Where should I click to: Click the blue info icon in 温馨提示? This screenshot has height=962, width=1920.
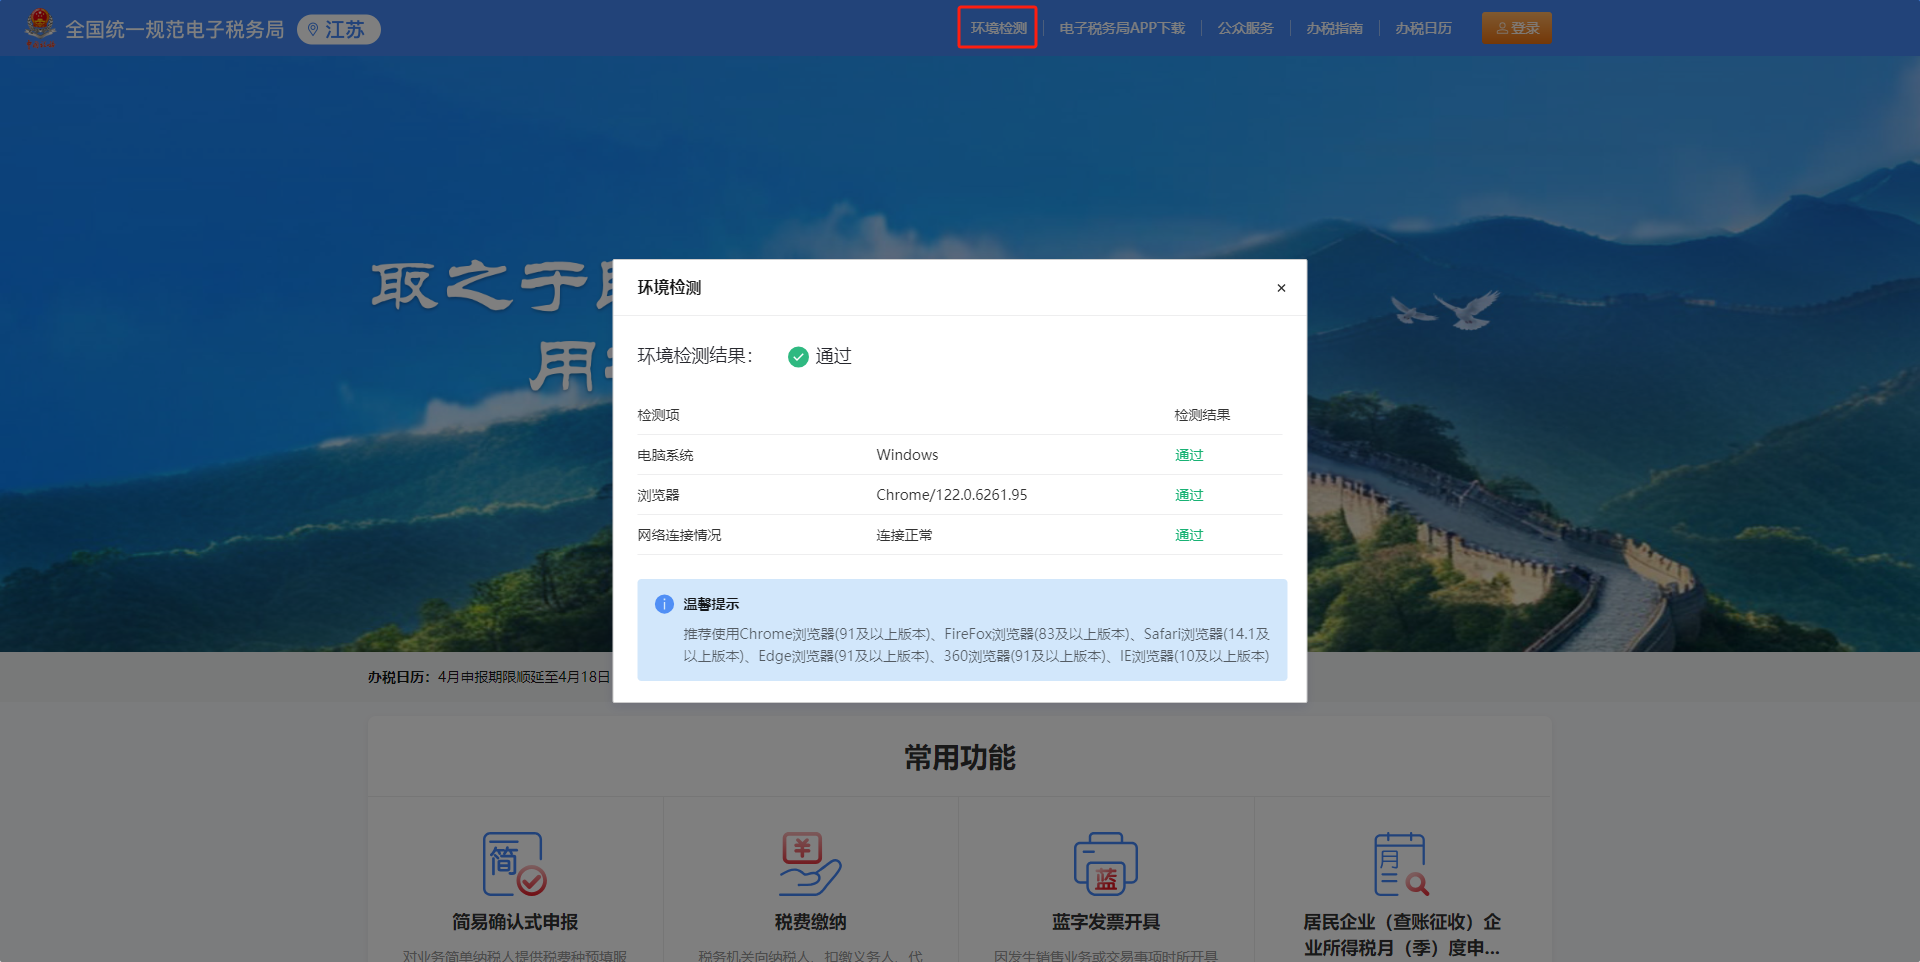pyautogui.click(x=664, y=604)
